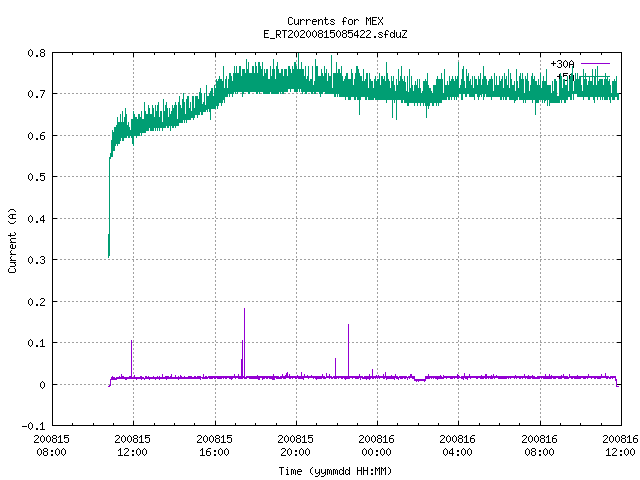This screenshot has width=640, height=480.
Task: Click the y-axis tick value 0.2
Action: pyautogui.click(x=36, y=302)
